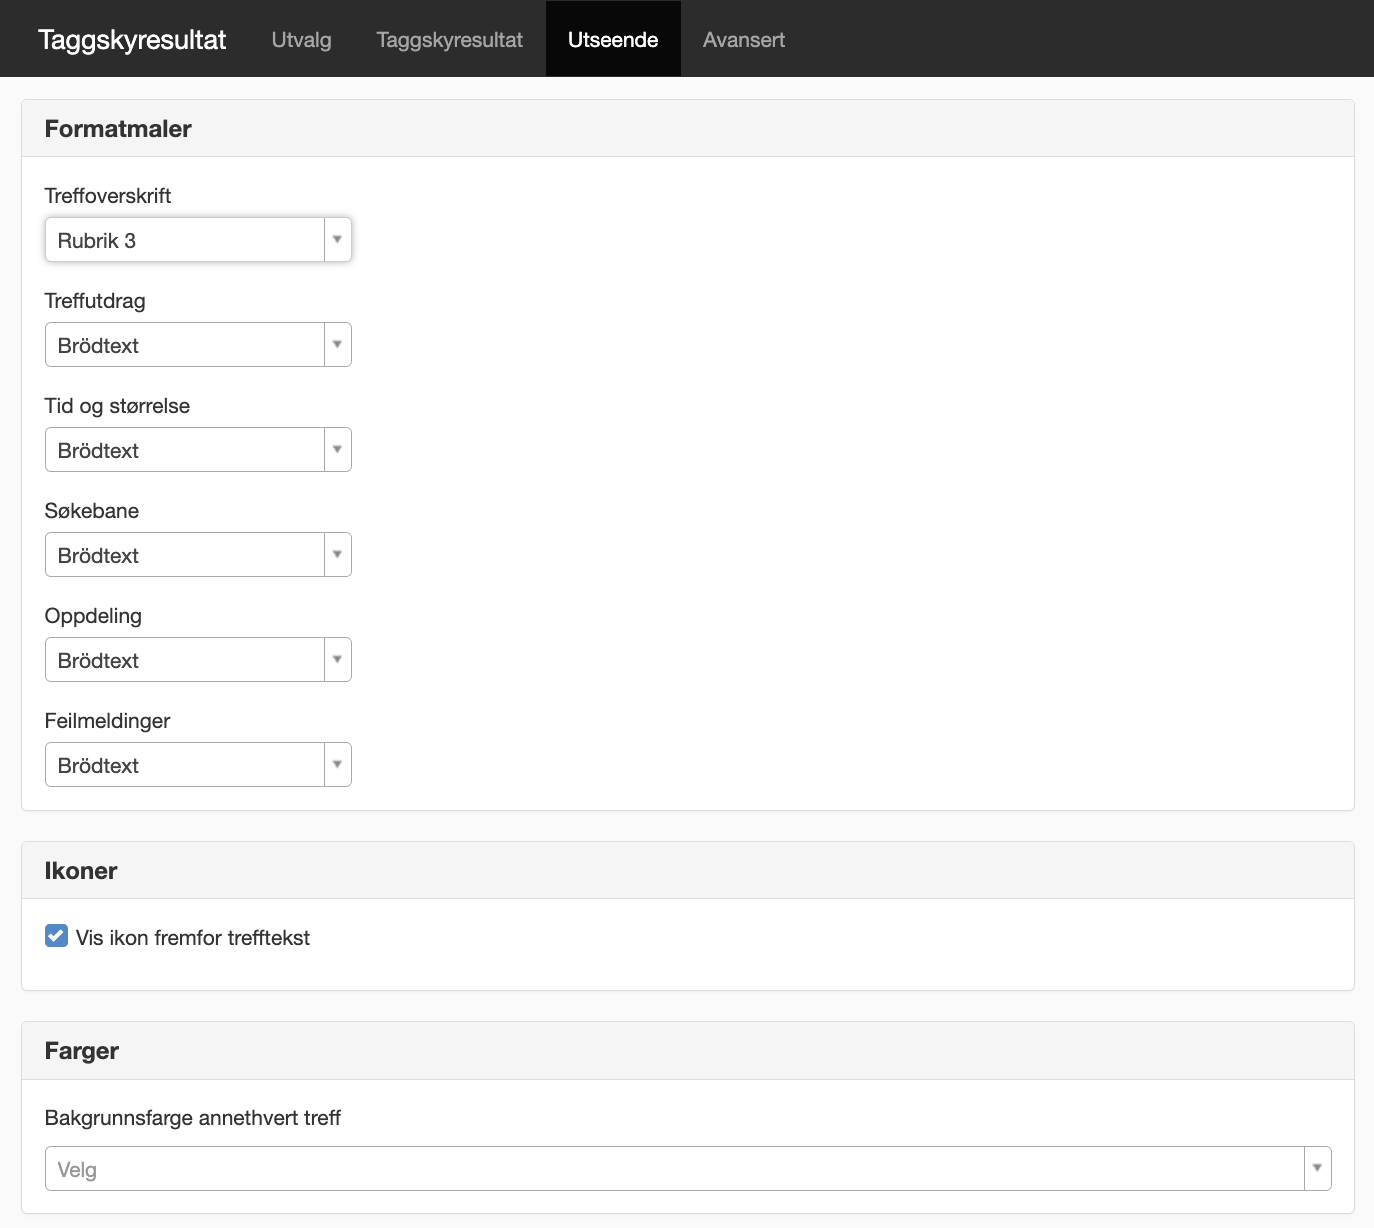Image resolution: width=1374 pixels, height=1228 pixels.
Task: Switch to the Taggskyresultat tab
Action: (450, 40)
